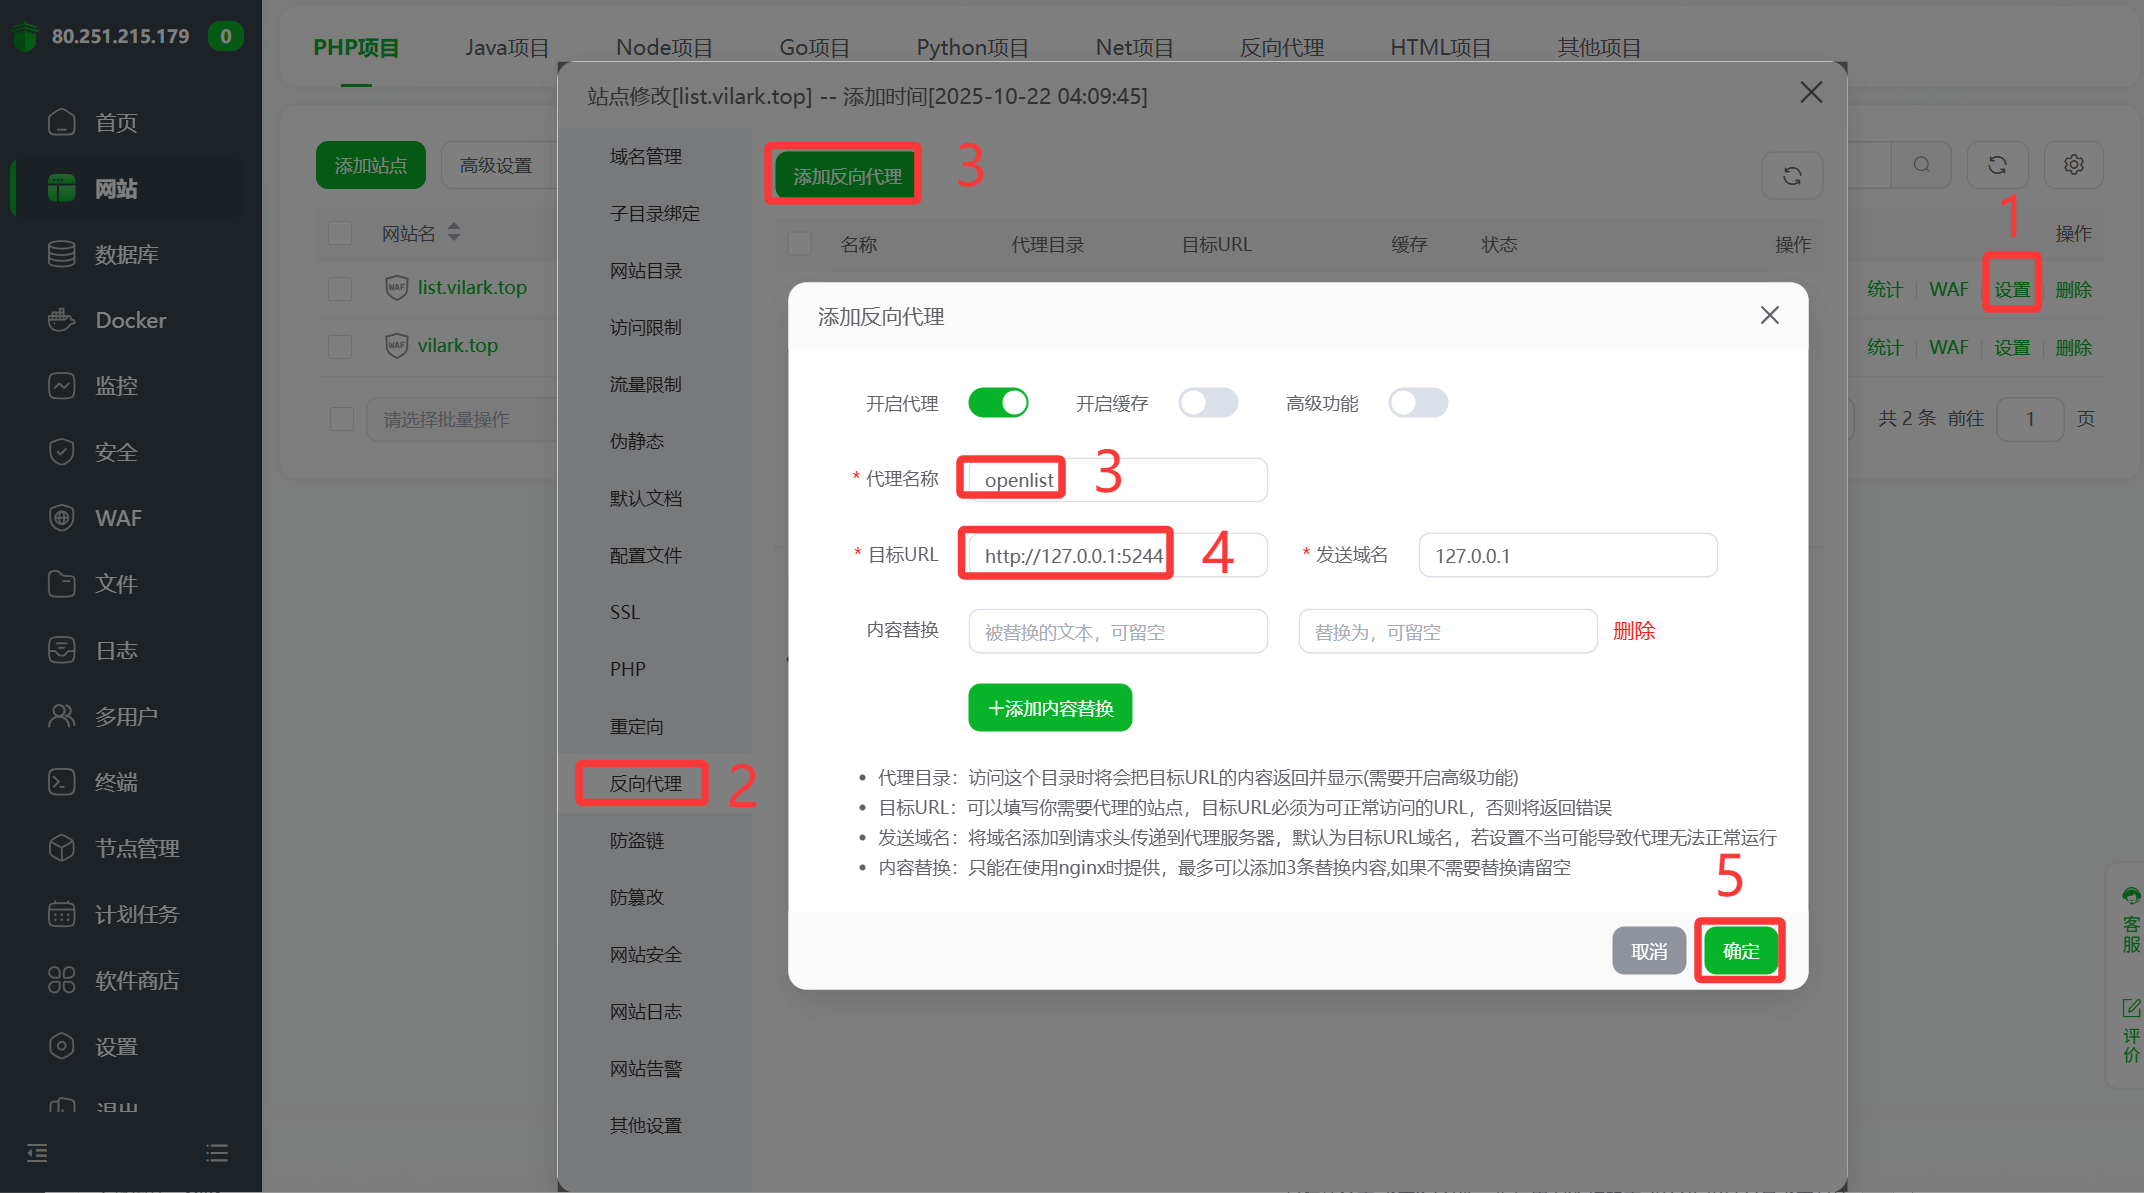Switch to the Java项目 tab

tap(507, 47)
